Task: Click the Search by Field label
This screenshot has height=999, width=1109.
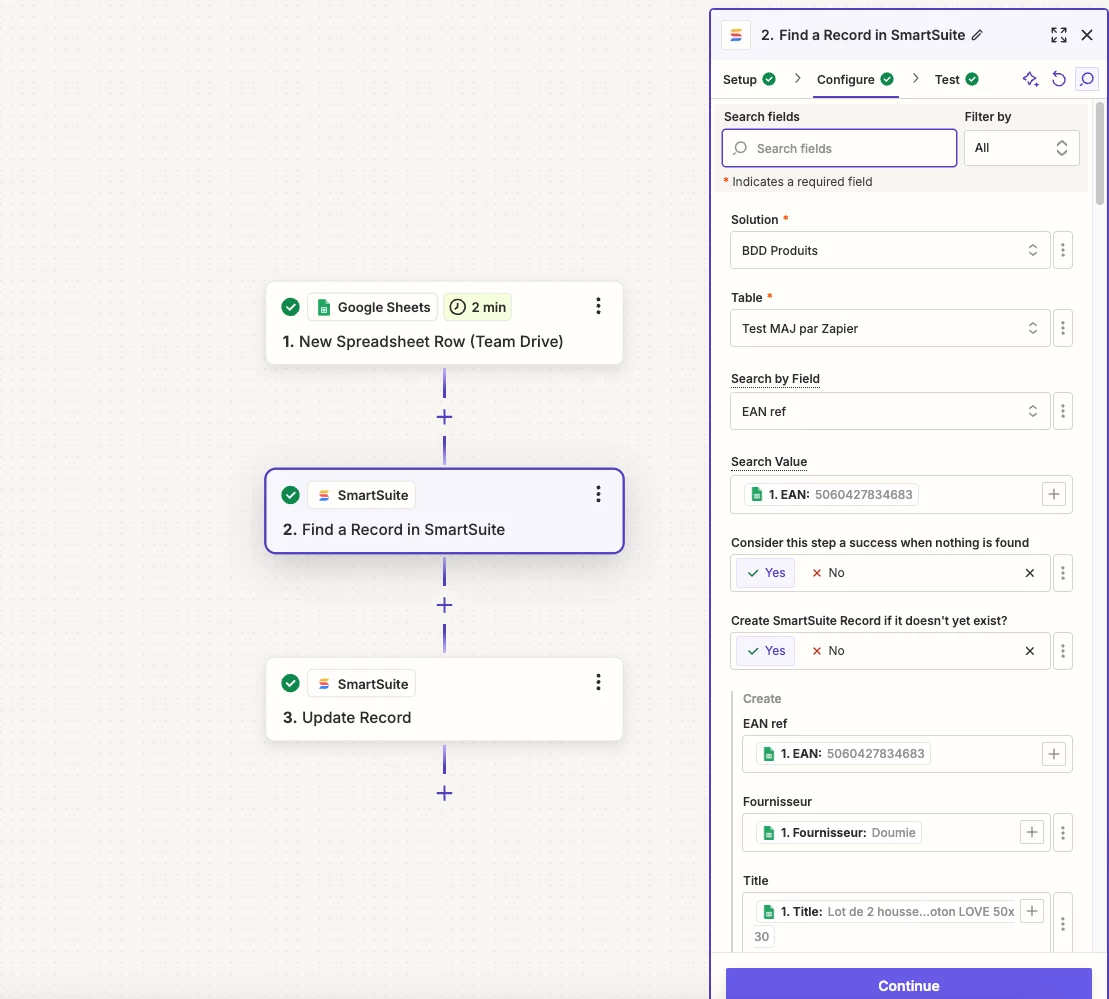Action: (775, 379)
